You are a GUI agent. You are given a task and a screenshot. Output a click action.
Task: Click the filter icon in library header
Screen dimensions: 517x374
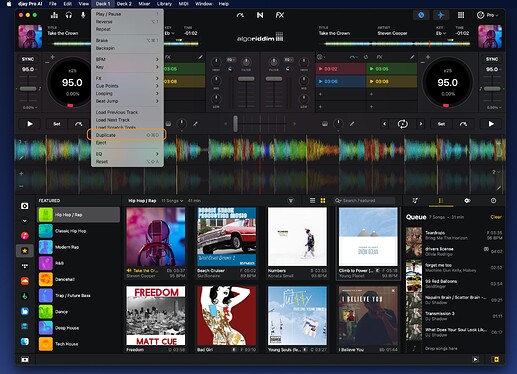pos(291,200)
